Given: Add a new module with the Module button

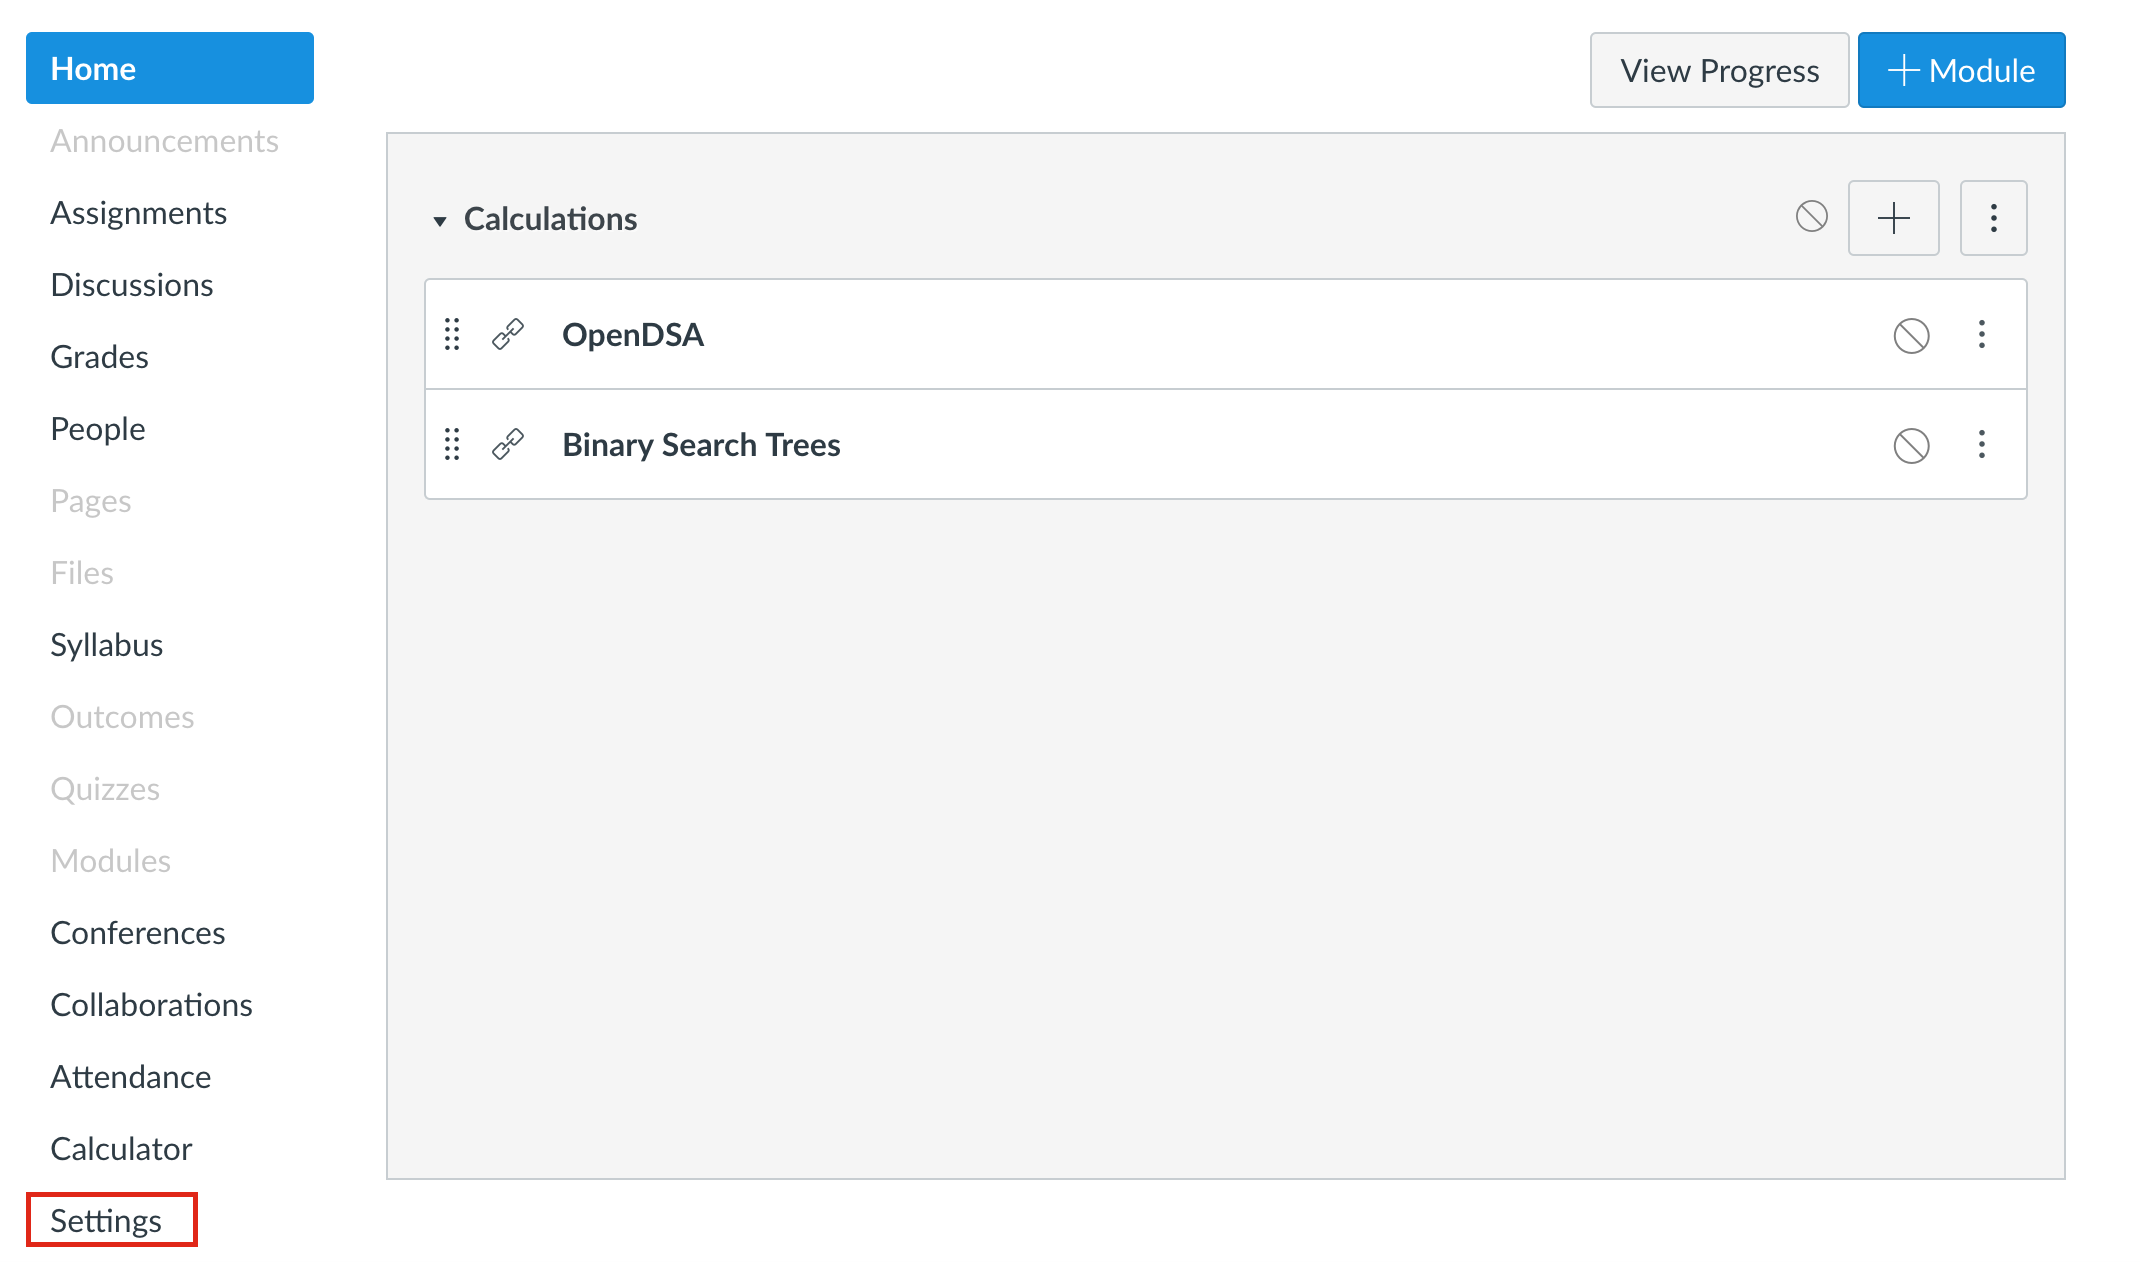Looking at the screenshot, I should 1961,70.
